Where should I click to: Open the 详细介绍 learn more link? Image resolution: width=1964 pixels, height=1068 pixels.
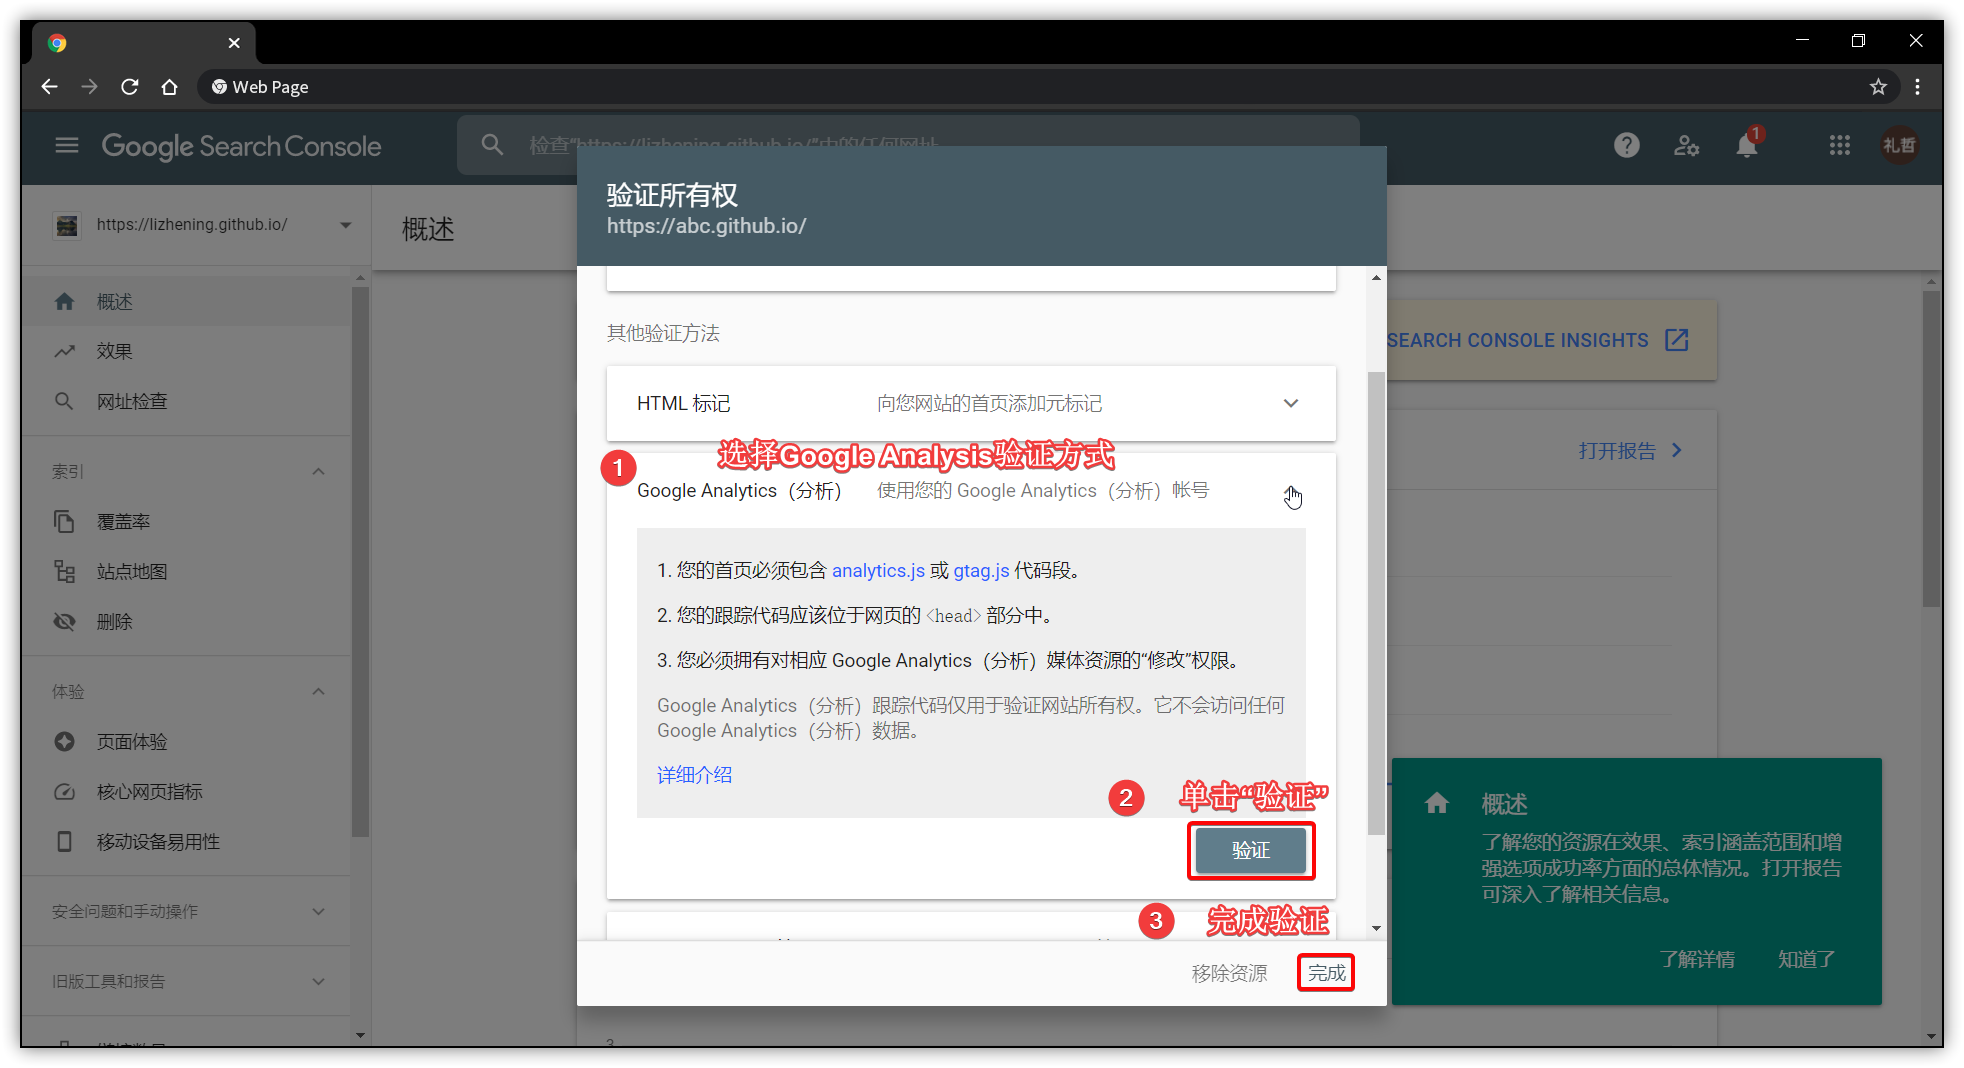694,774
